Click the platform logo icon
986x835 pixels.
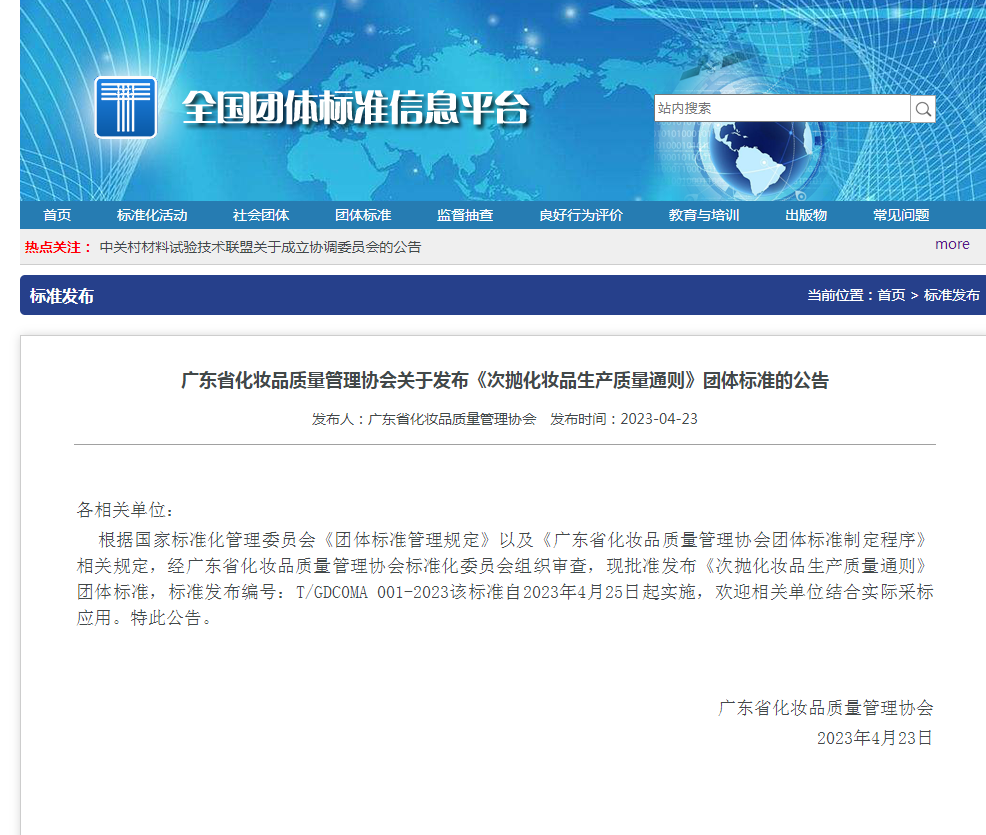126,107
